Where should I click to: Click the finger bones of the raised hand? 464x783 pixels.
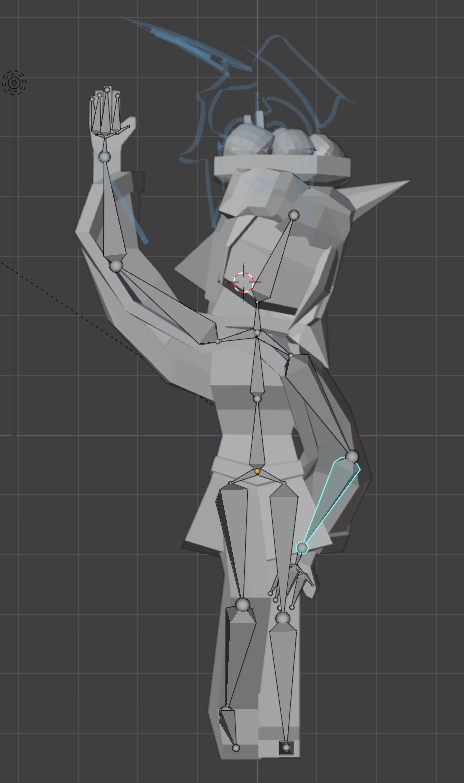click(106, 112)
